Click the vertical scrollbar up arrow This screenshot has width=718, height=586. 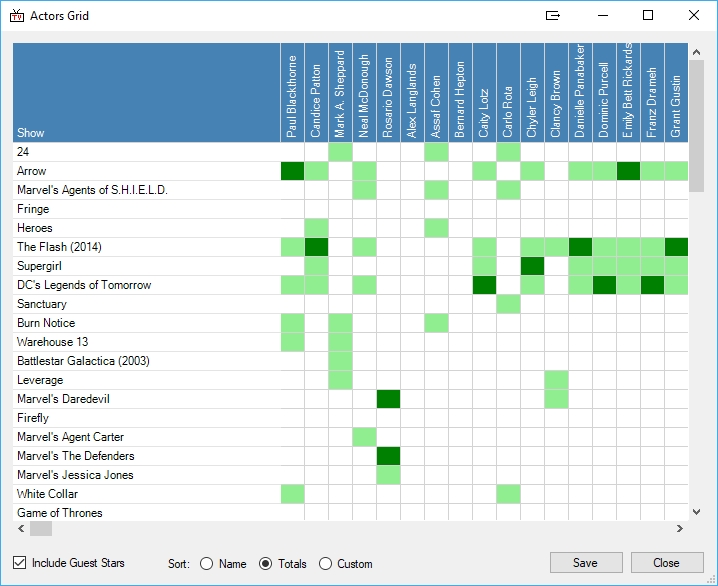696,52
